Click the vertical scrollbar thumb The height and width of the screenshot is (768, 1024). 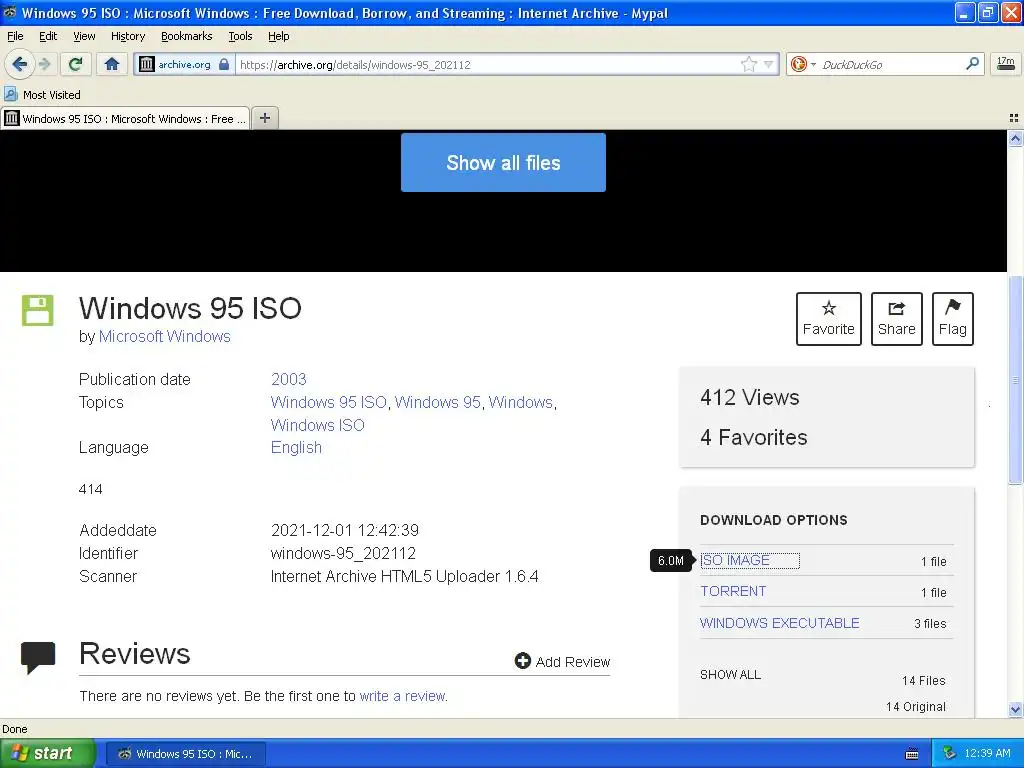click(x=1015, y=380)
